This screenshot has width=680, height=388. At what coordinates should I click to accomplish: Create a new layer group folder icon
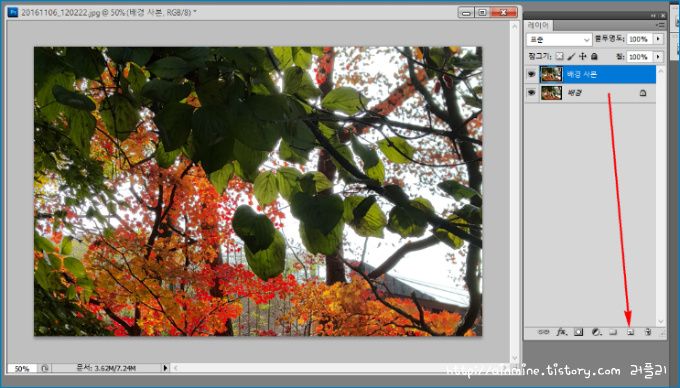[x=613, y=332]
